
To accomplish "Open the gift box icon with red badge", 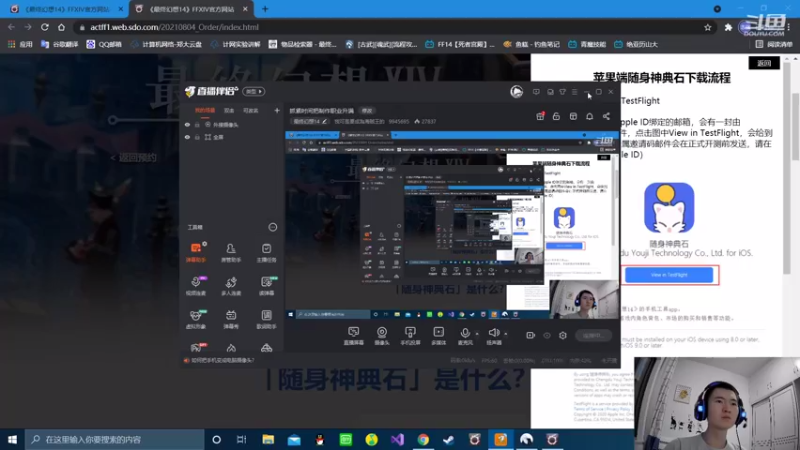I will (540, 116).
